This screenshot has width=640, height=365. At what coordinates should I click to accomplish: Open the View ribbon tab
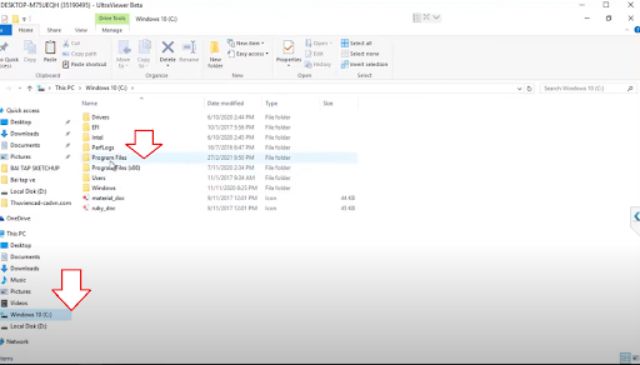[81, 30]
